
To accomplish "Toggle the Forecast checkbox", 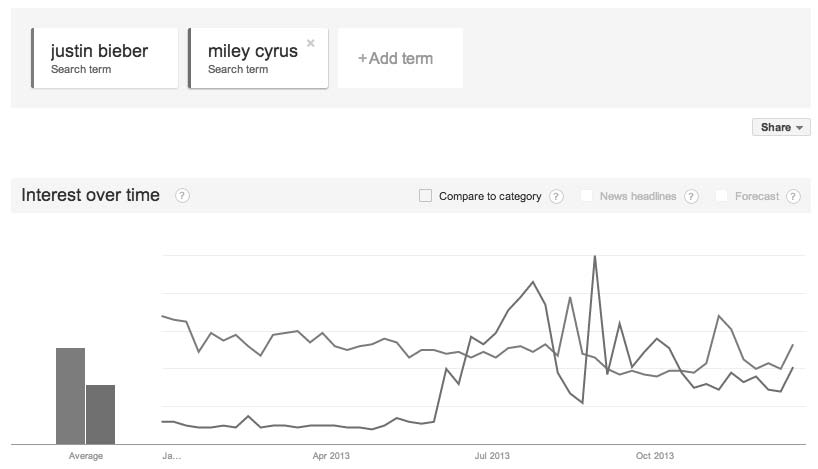I will click(x=721, y=196).
